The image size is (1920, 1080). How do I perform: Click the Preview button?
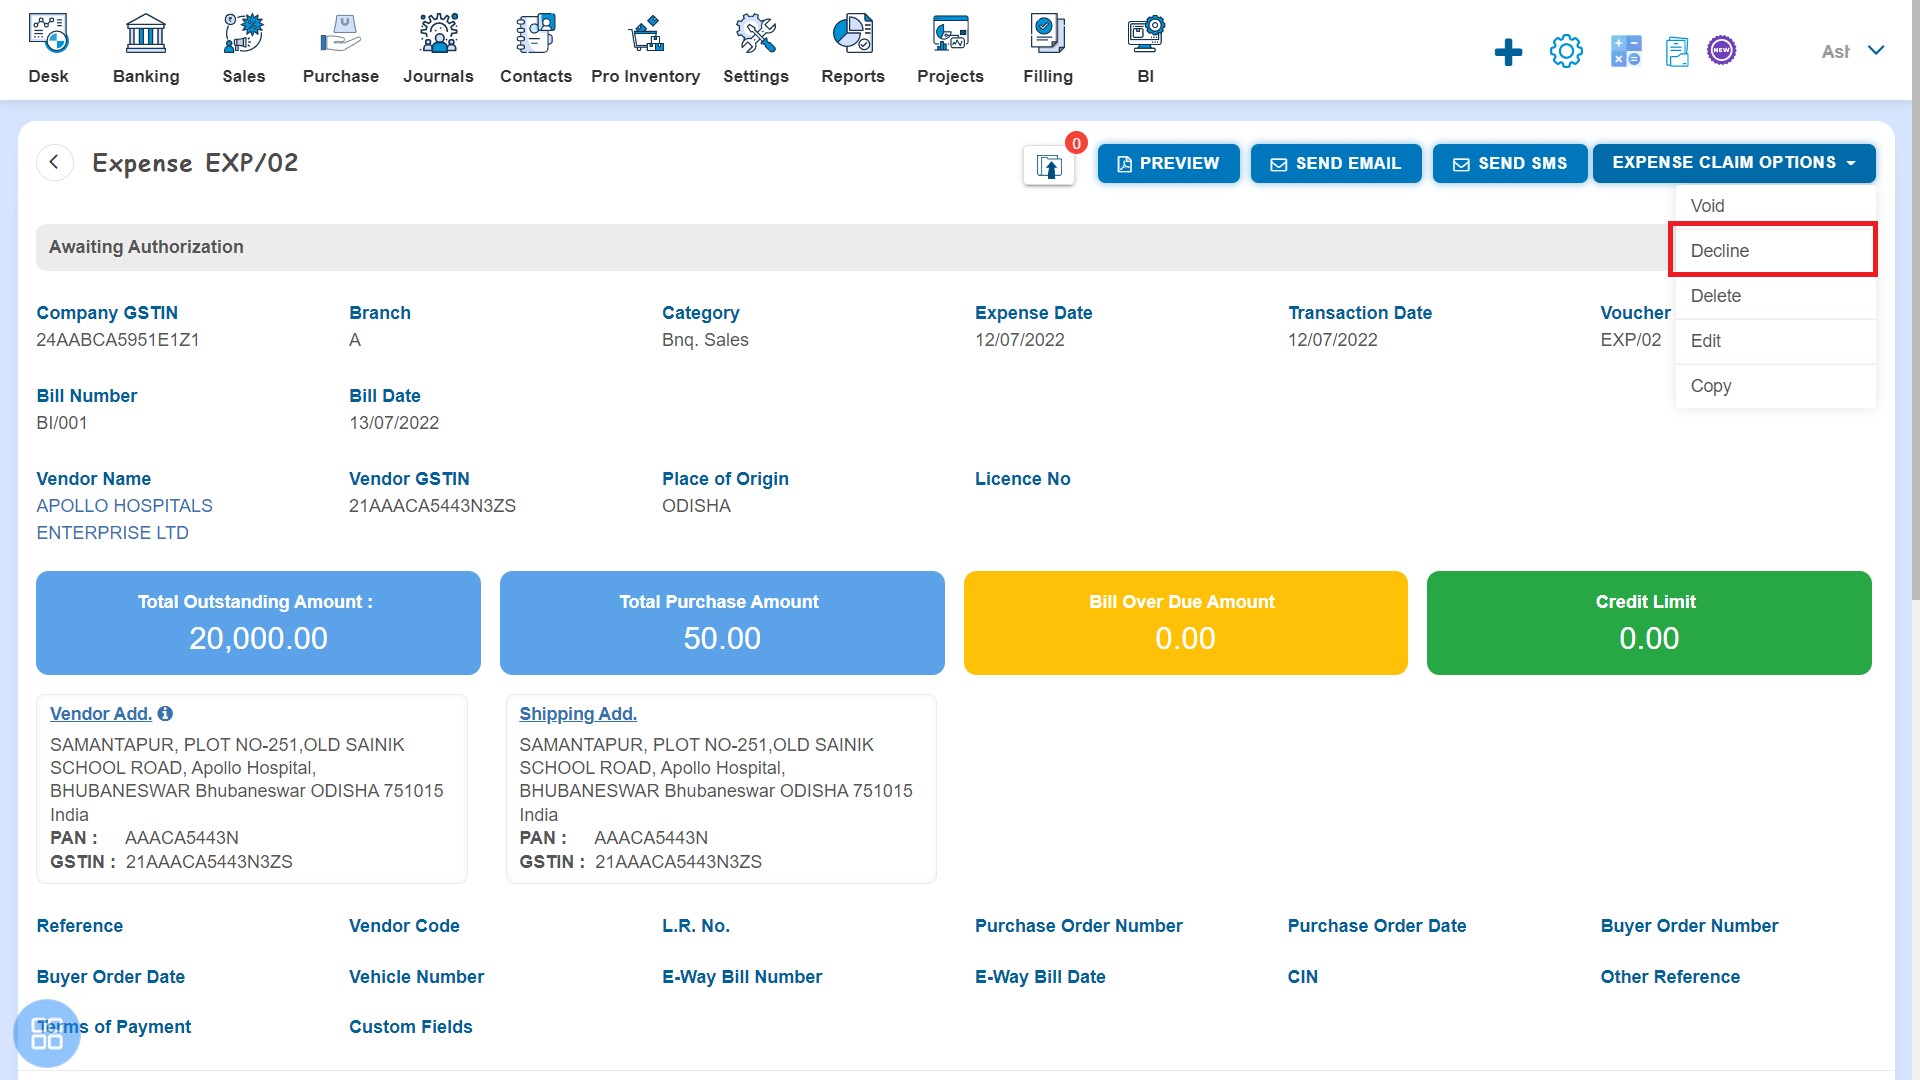tap(1168, 164)
